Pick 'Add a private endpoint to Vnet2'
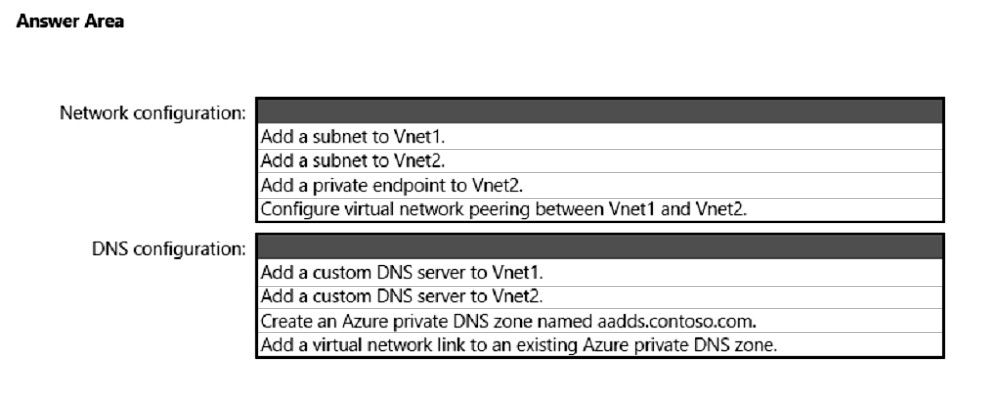Screen dimensions: 1000x399 click(599, 185)
